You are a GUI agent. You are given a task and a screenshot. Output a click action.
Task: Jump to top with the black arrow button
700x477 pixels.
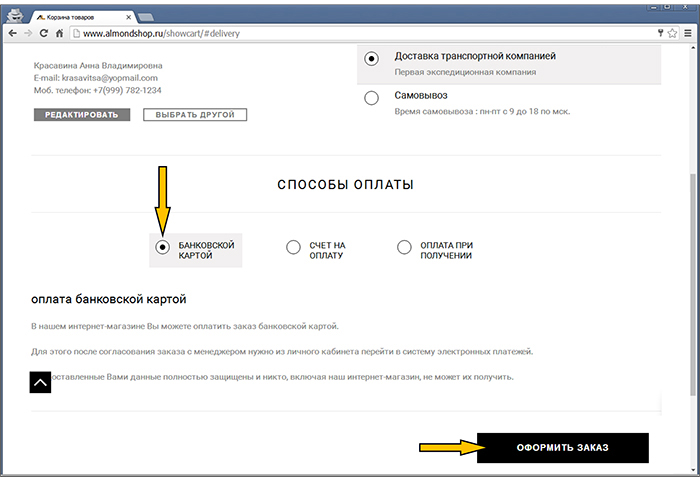pyautogui.click(x=40, y=382)
